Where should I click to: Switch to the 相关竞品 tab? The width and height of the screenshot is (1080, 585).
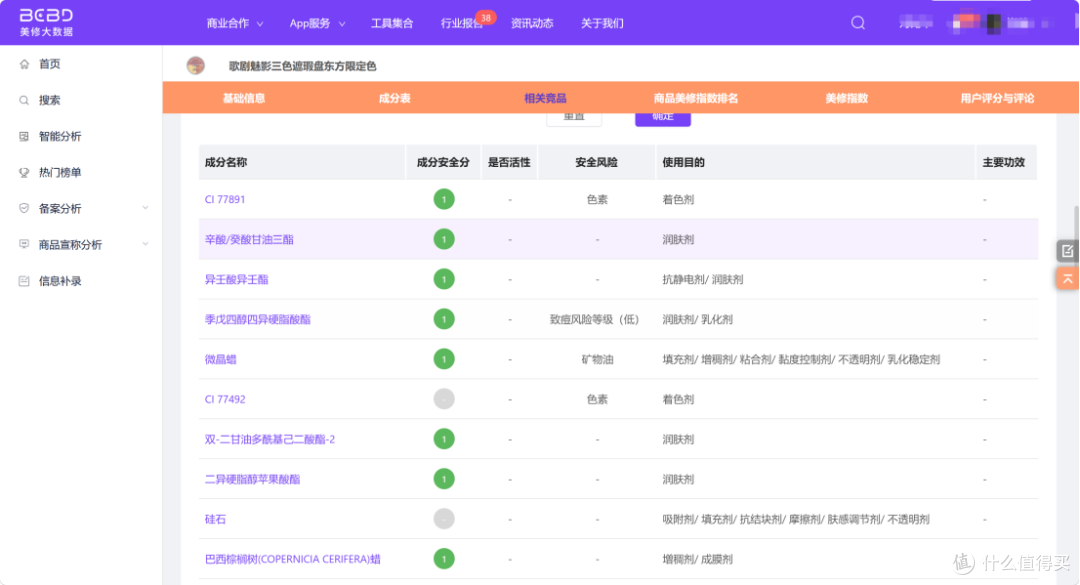tap(545, 98)
